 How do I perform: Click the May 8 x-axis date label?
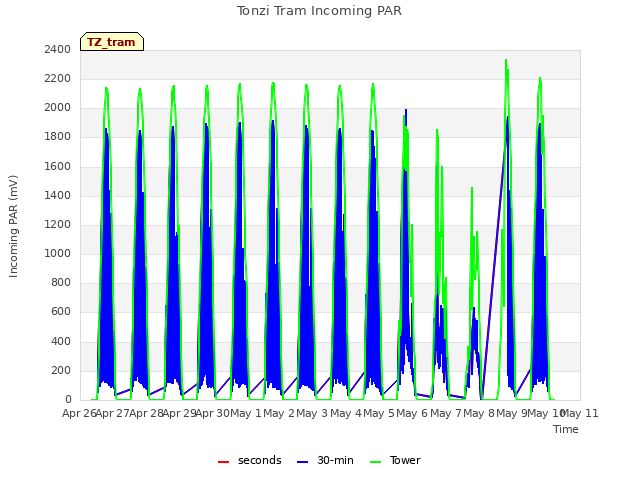pos(479,413)
